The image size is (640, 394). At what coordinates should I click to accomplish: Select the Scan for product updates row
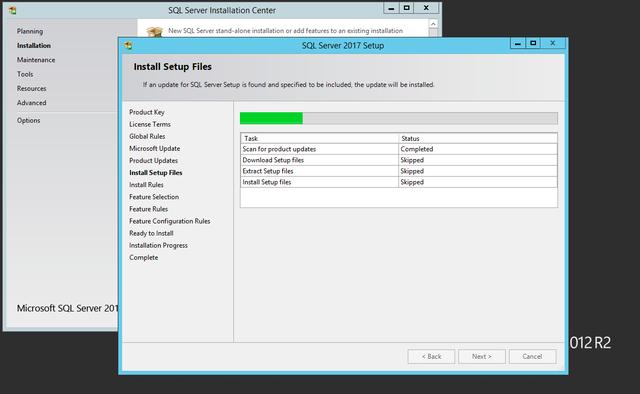pyautogui.click(x=399, y=149)
